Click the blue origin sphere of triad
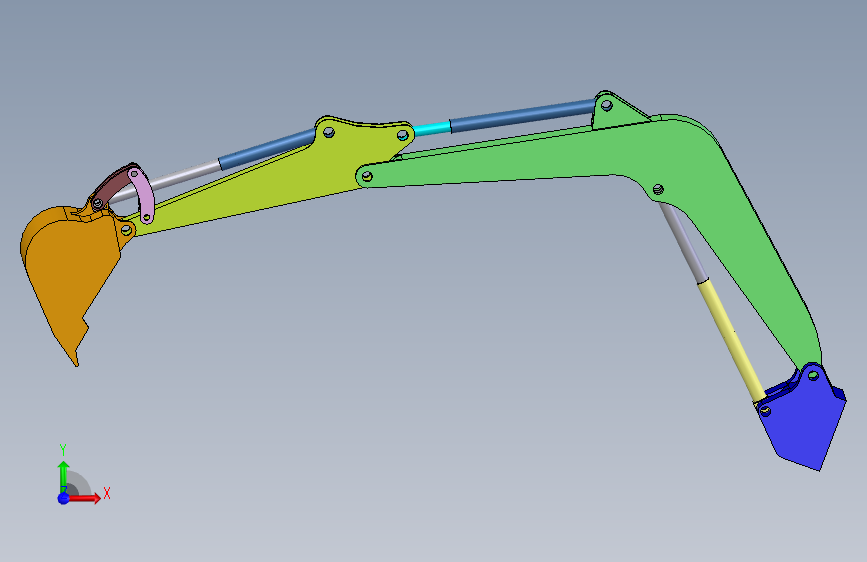The height and width of the screenshot is (562, 867). (x=64, y=498)
